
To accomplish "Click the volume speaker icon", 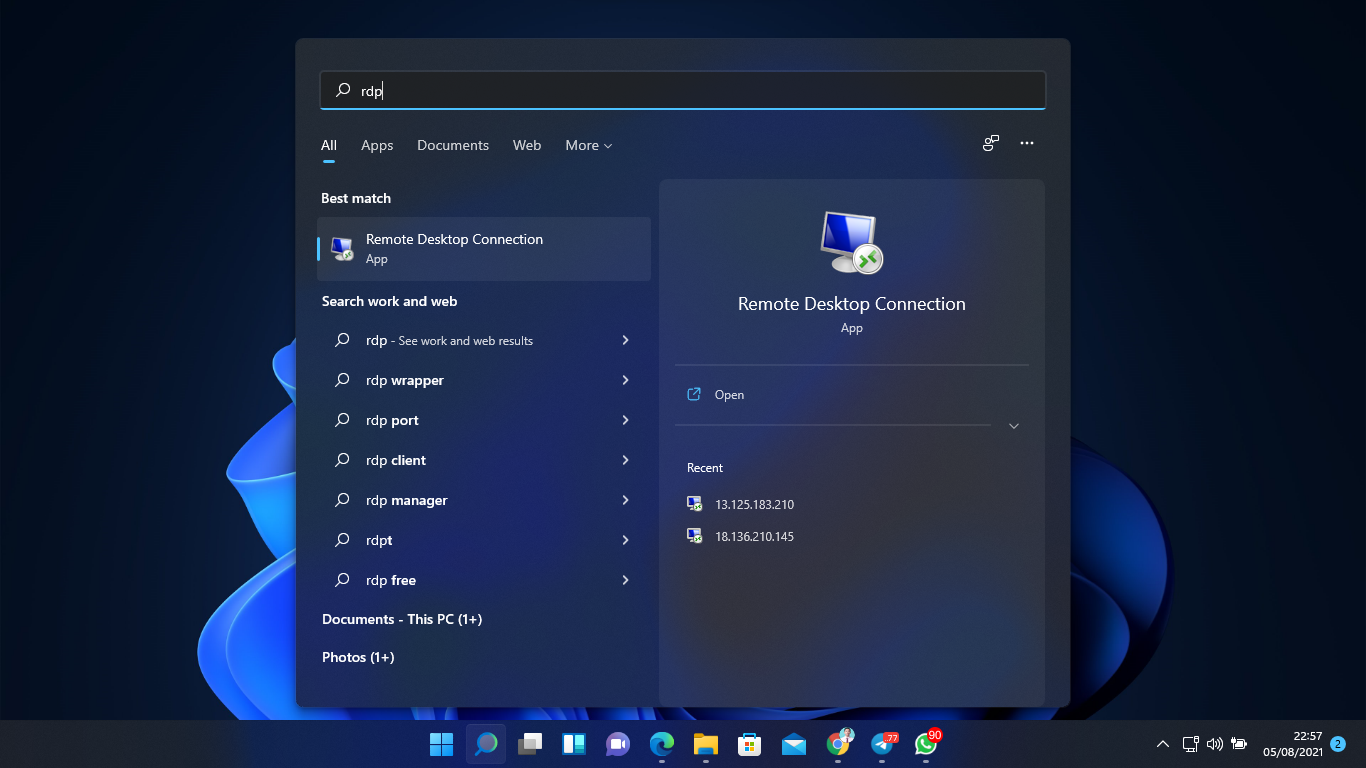I will (x=1215, y=744).
